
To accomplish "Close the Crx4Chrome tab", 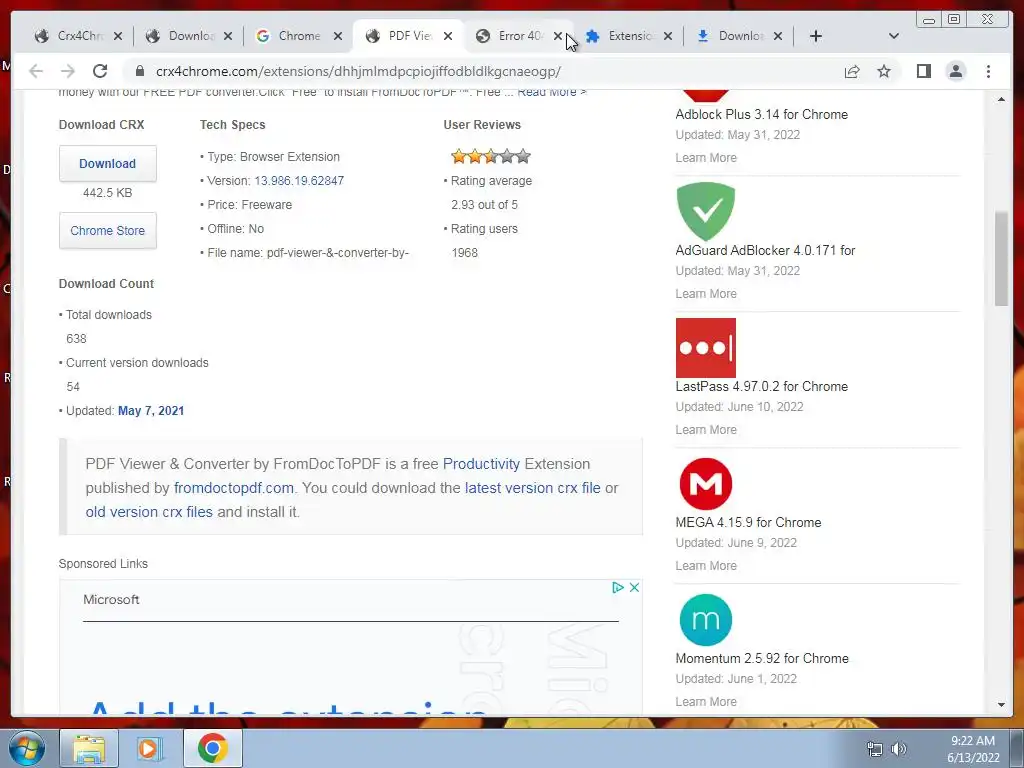I will click(x=118, y=36).
